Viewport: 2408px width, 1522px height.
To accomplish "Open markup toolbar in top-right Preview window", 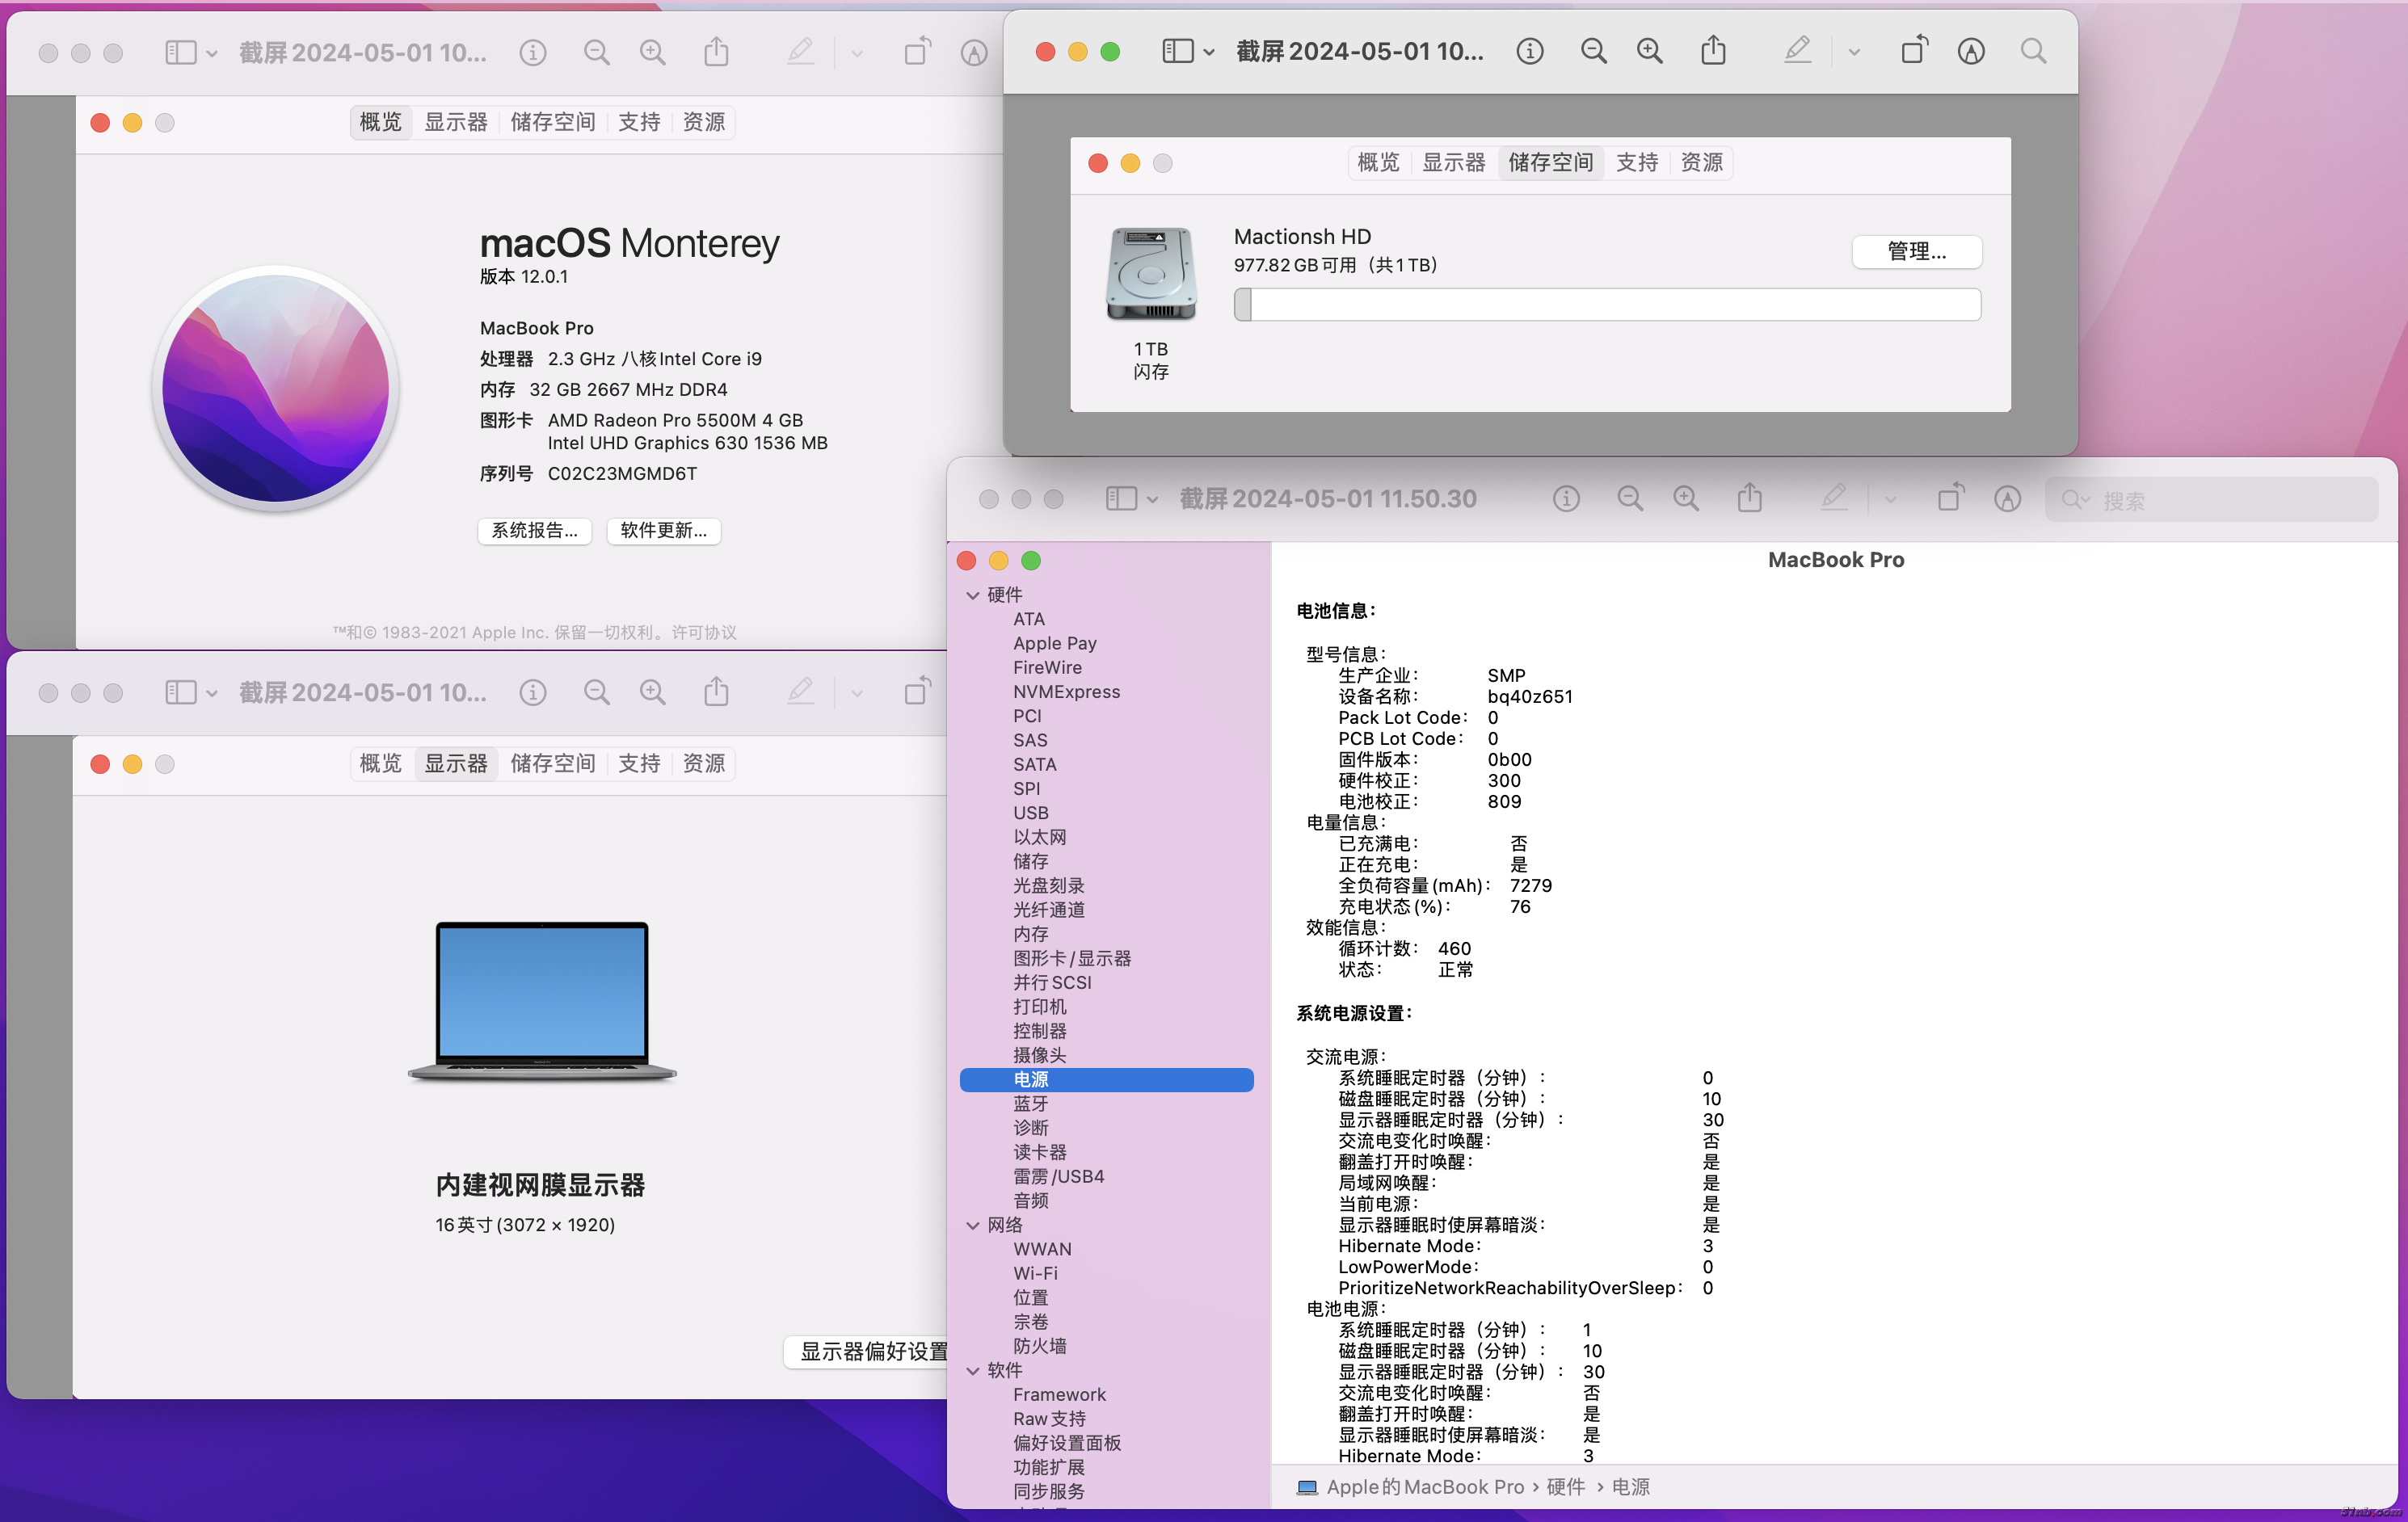I will coord(1970,51).
